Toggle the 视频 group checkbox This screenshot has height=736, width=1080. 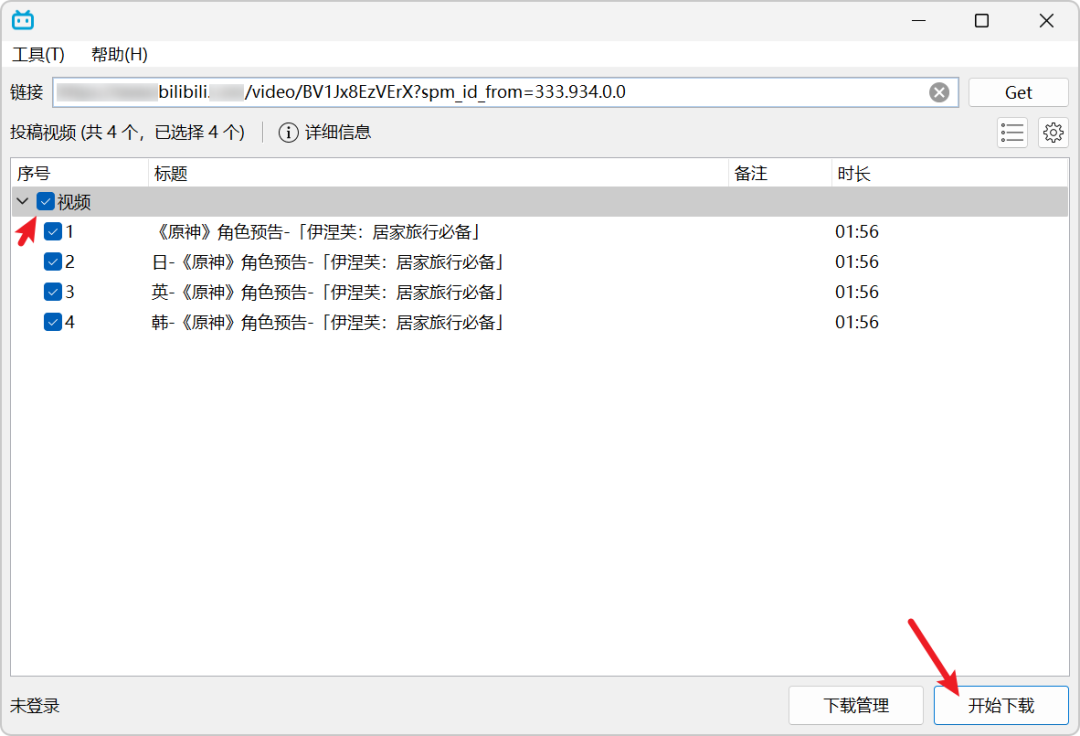click(45, 202)
